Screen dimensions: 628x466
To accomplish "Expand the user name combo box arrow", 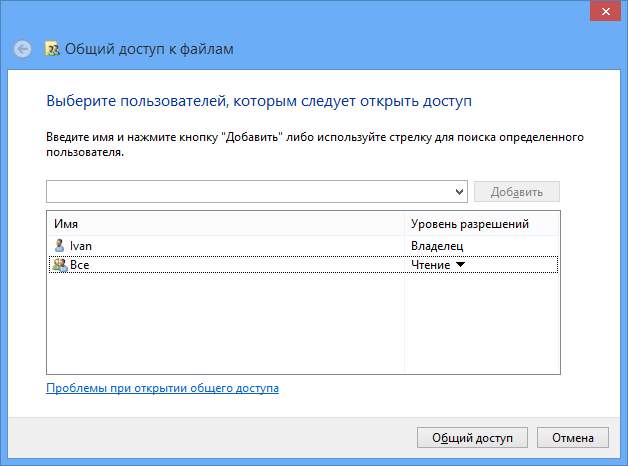I will [459, 192].
